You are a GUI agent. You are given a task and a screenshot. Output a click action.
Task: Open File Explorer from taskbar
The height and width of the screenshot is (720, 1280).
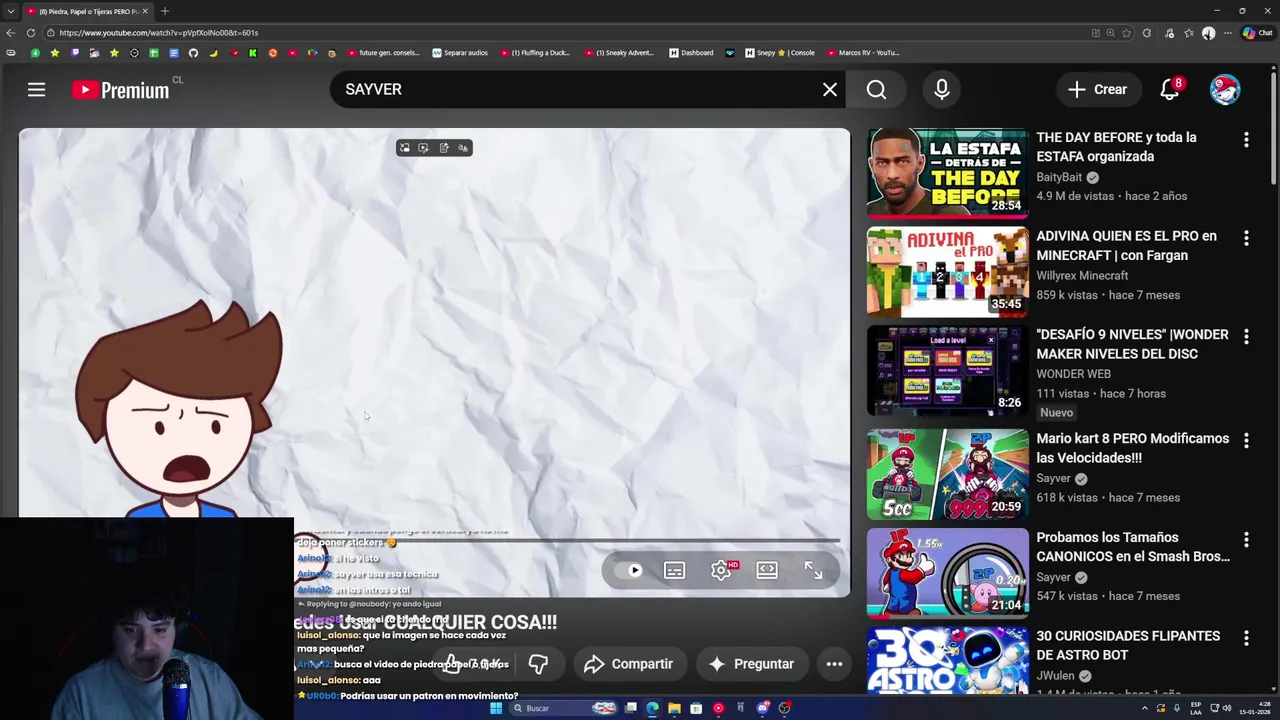[x=674, y=708]
